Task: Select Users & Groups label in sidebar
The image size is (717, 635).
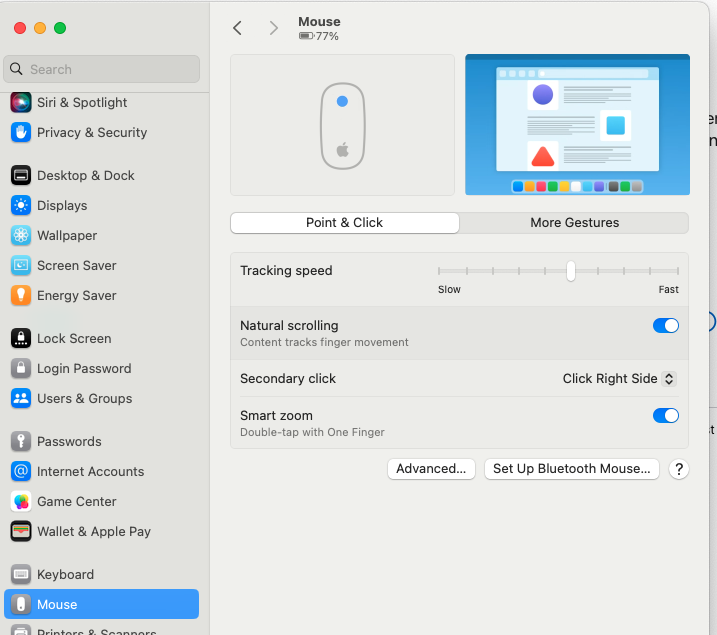Action: click(x=85, y=399)
